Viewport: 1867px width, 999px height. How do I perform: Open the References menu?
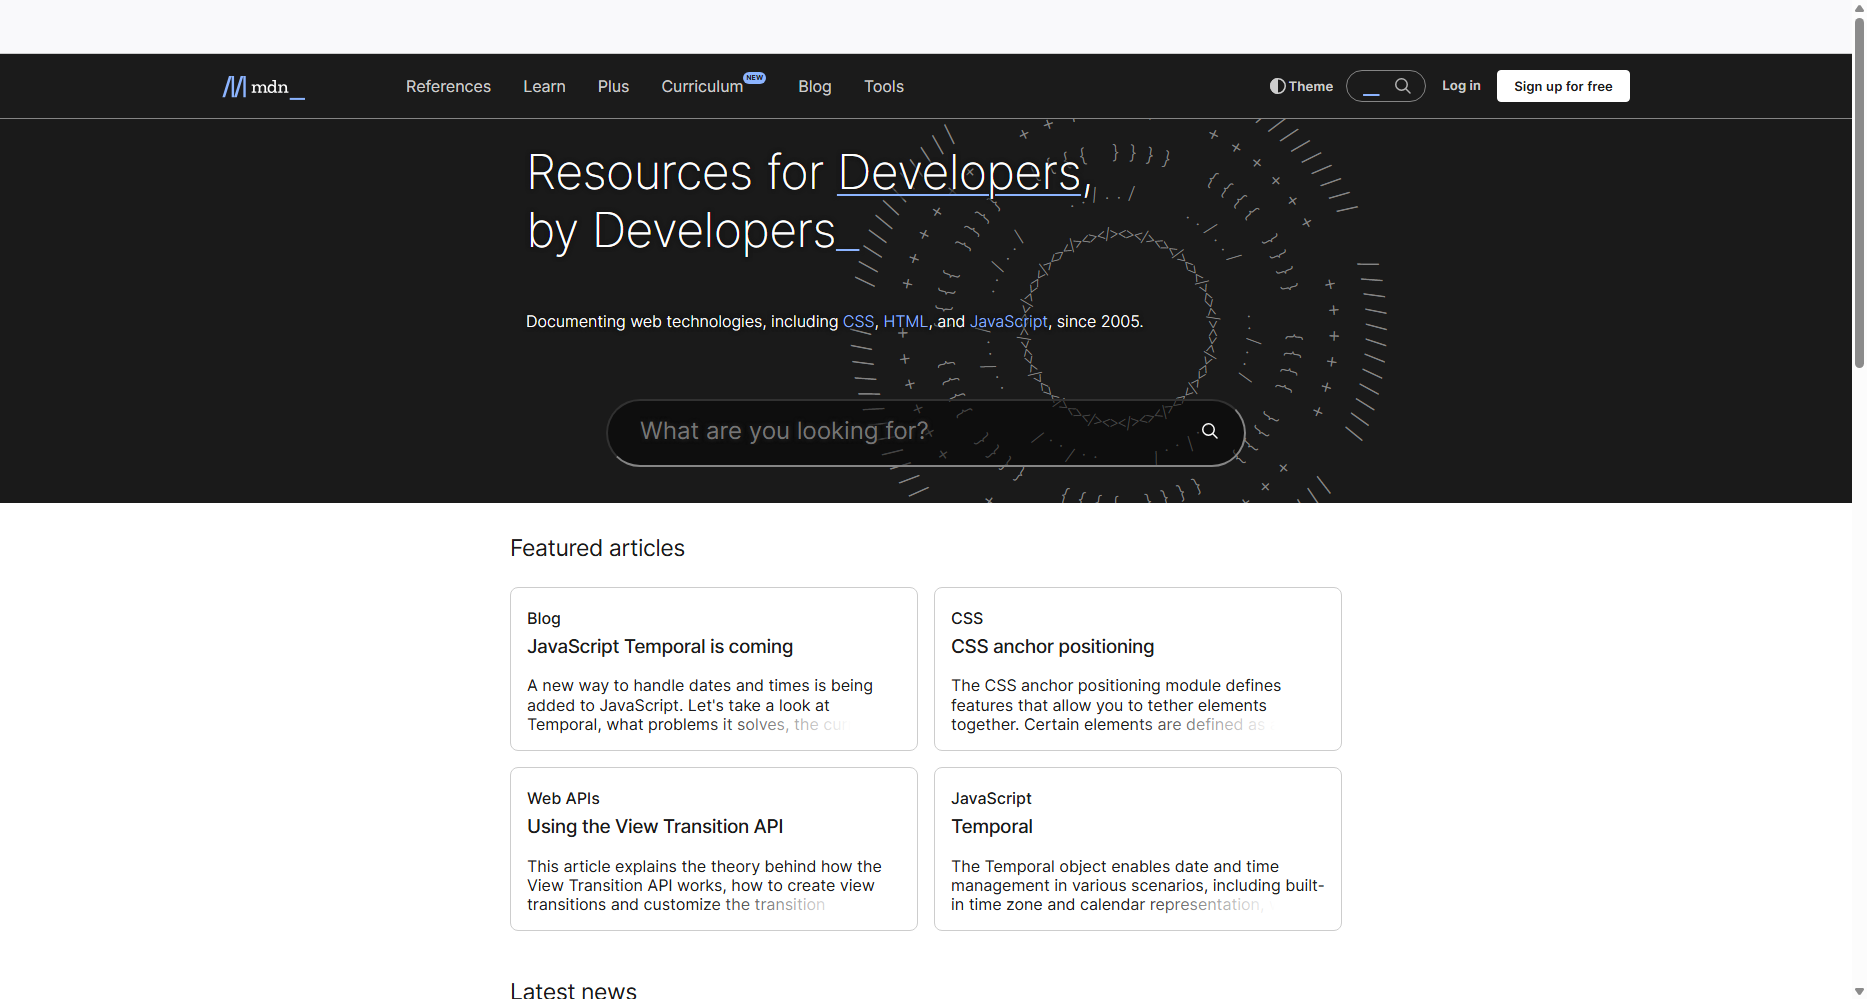pos(448,86)
